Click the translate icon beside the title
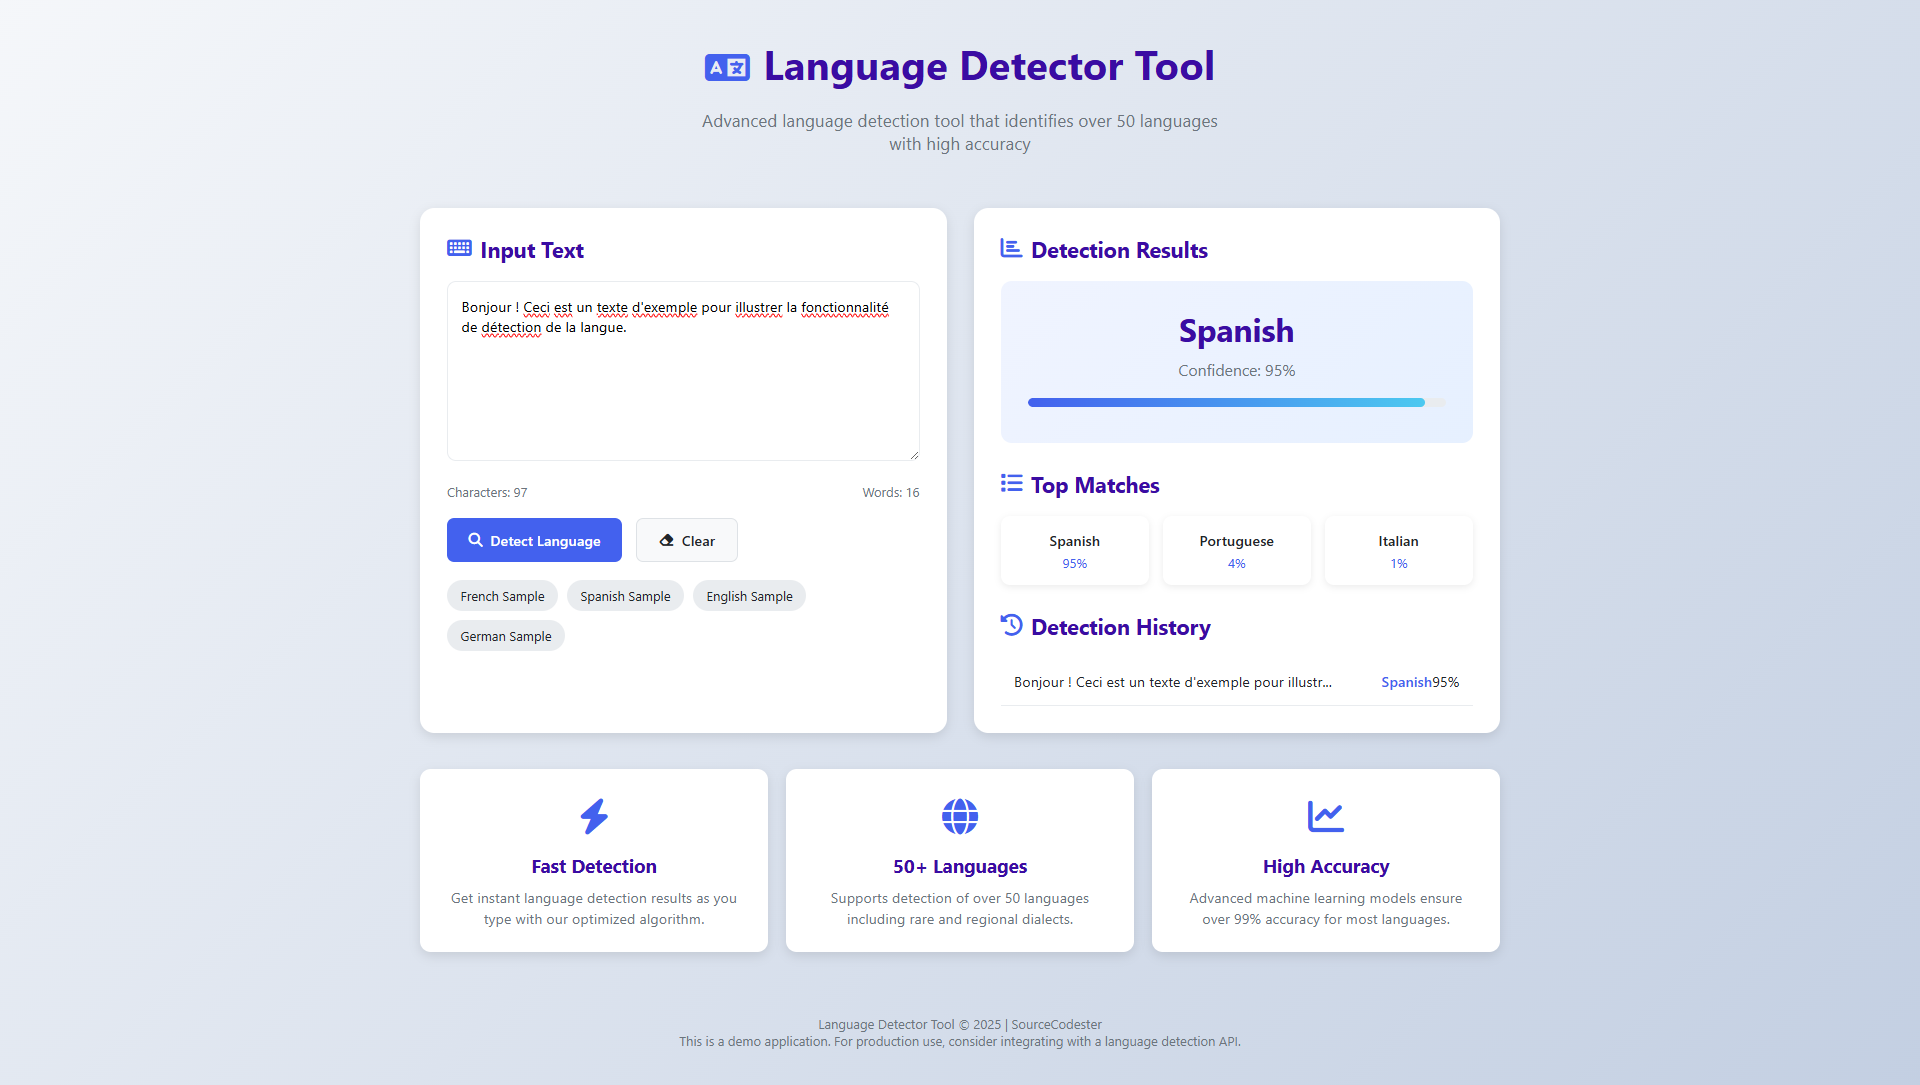Image resolution: width=1920 pixels, height=1085 pixels. [727, 67]
